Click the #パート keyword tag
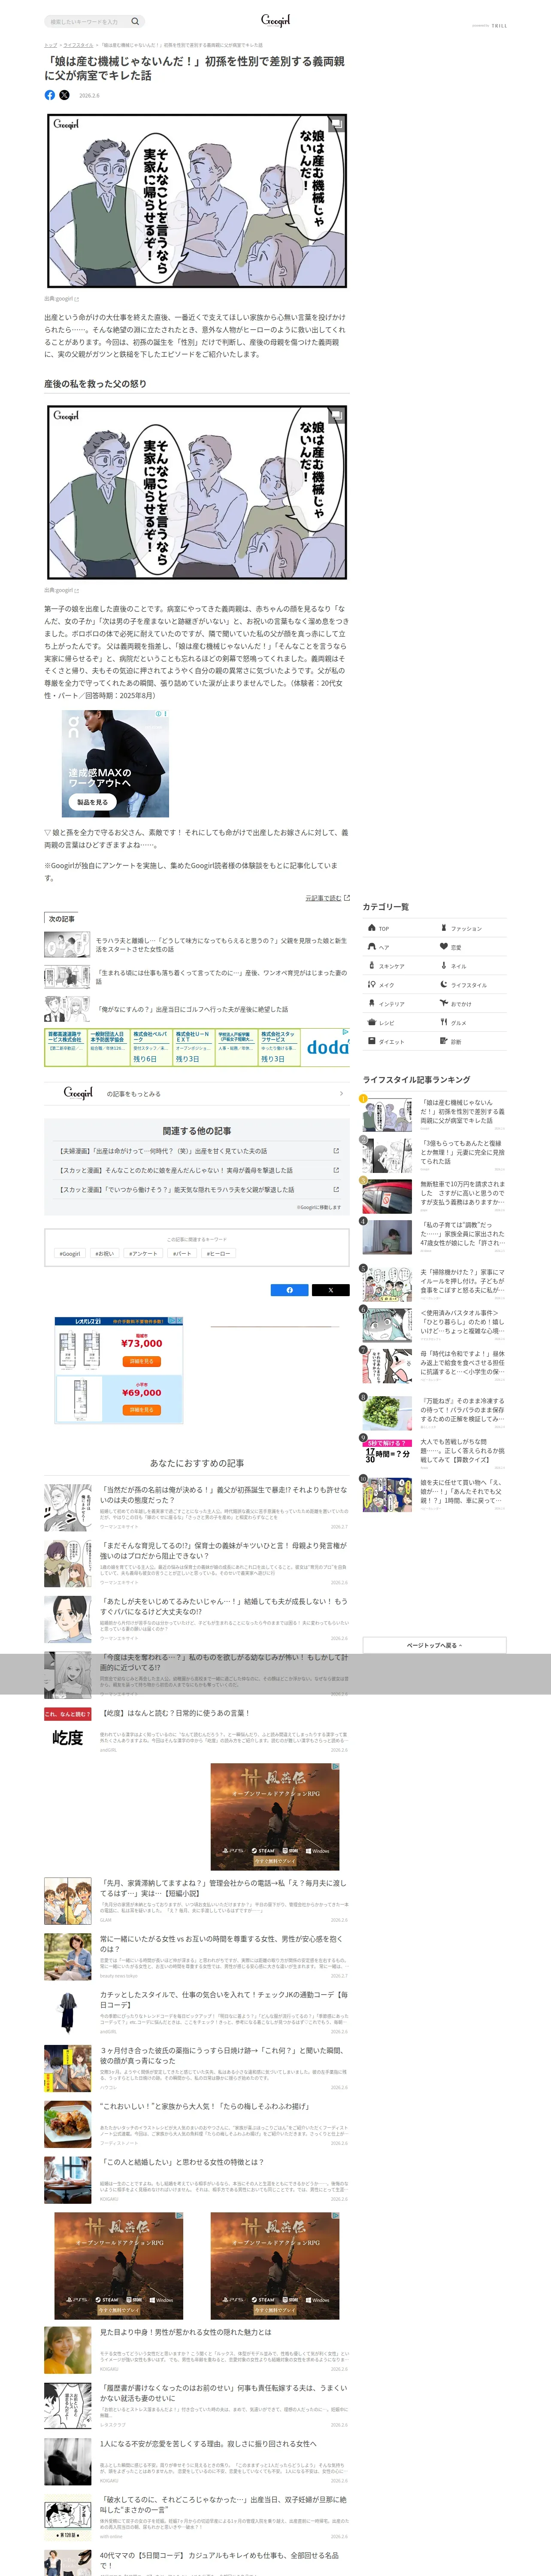The width and height of the screenshot is (551, 2576). [182, 1253]
